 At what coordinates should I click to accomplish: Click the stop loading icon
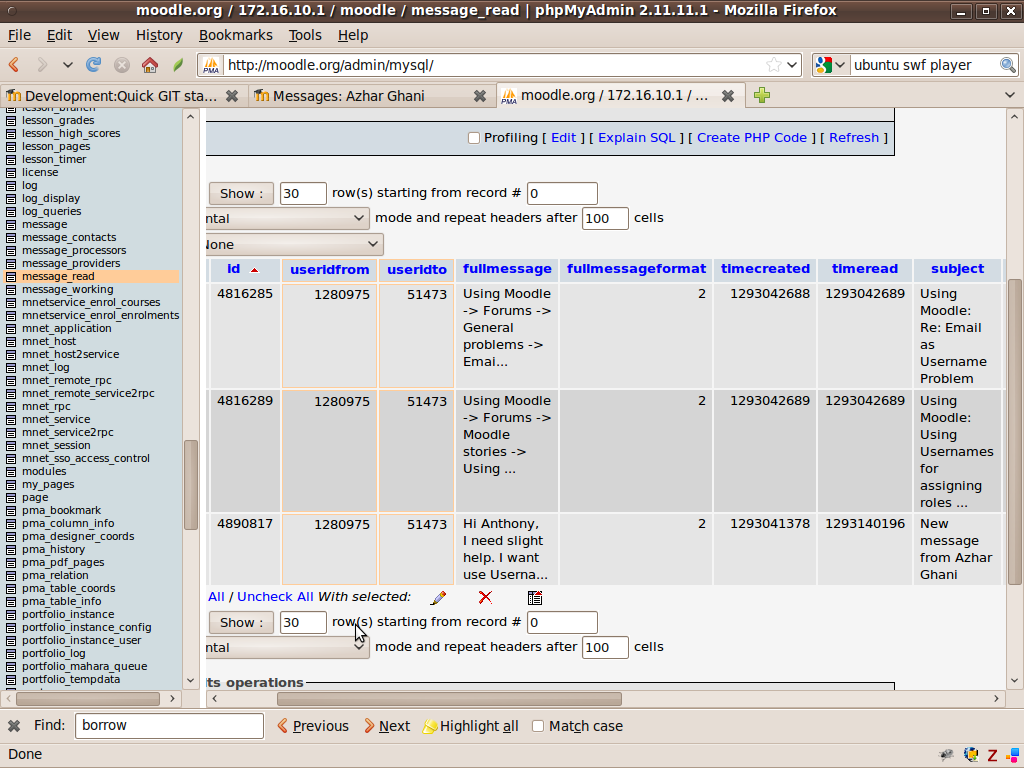click(121, 65)
